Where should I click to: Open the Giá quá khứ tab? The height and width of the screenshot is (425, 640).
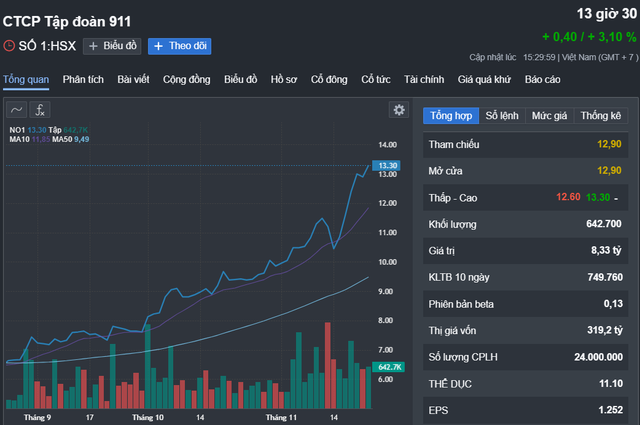tap(485, 79)
